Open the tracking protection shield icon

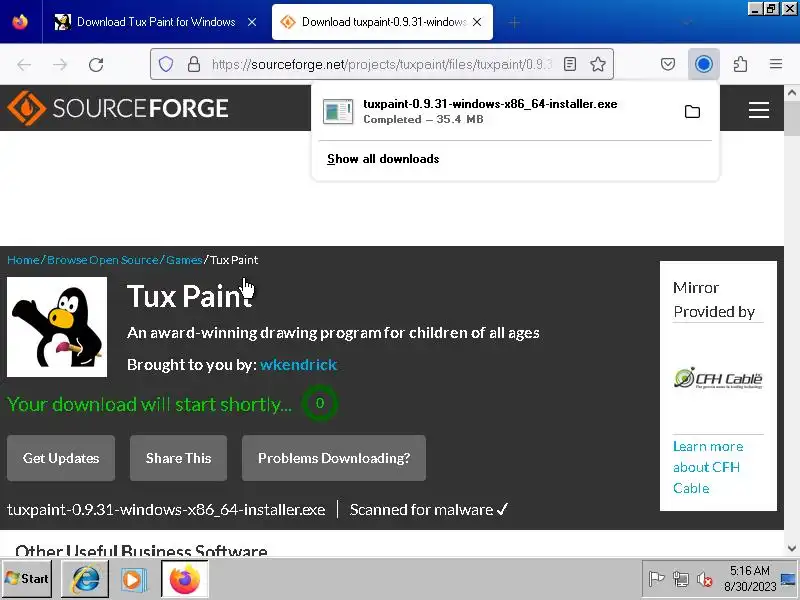[166, 64]
